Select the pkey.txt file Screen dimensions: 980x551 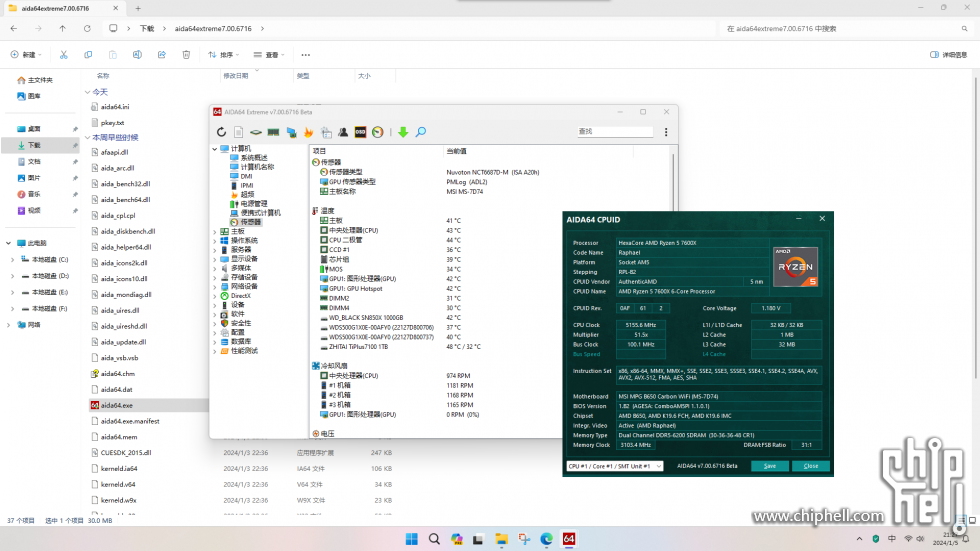click(112, 123)
